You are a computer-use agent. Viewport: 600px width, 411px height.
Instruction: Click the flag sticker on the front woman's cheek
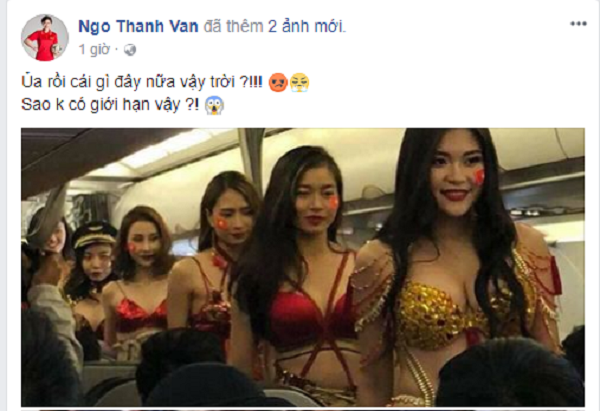[479, 176]
